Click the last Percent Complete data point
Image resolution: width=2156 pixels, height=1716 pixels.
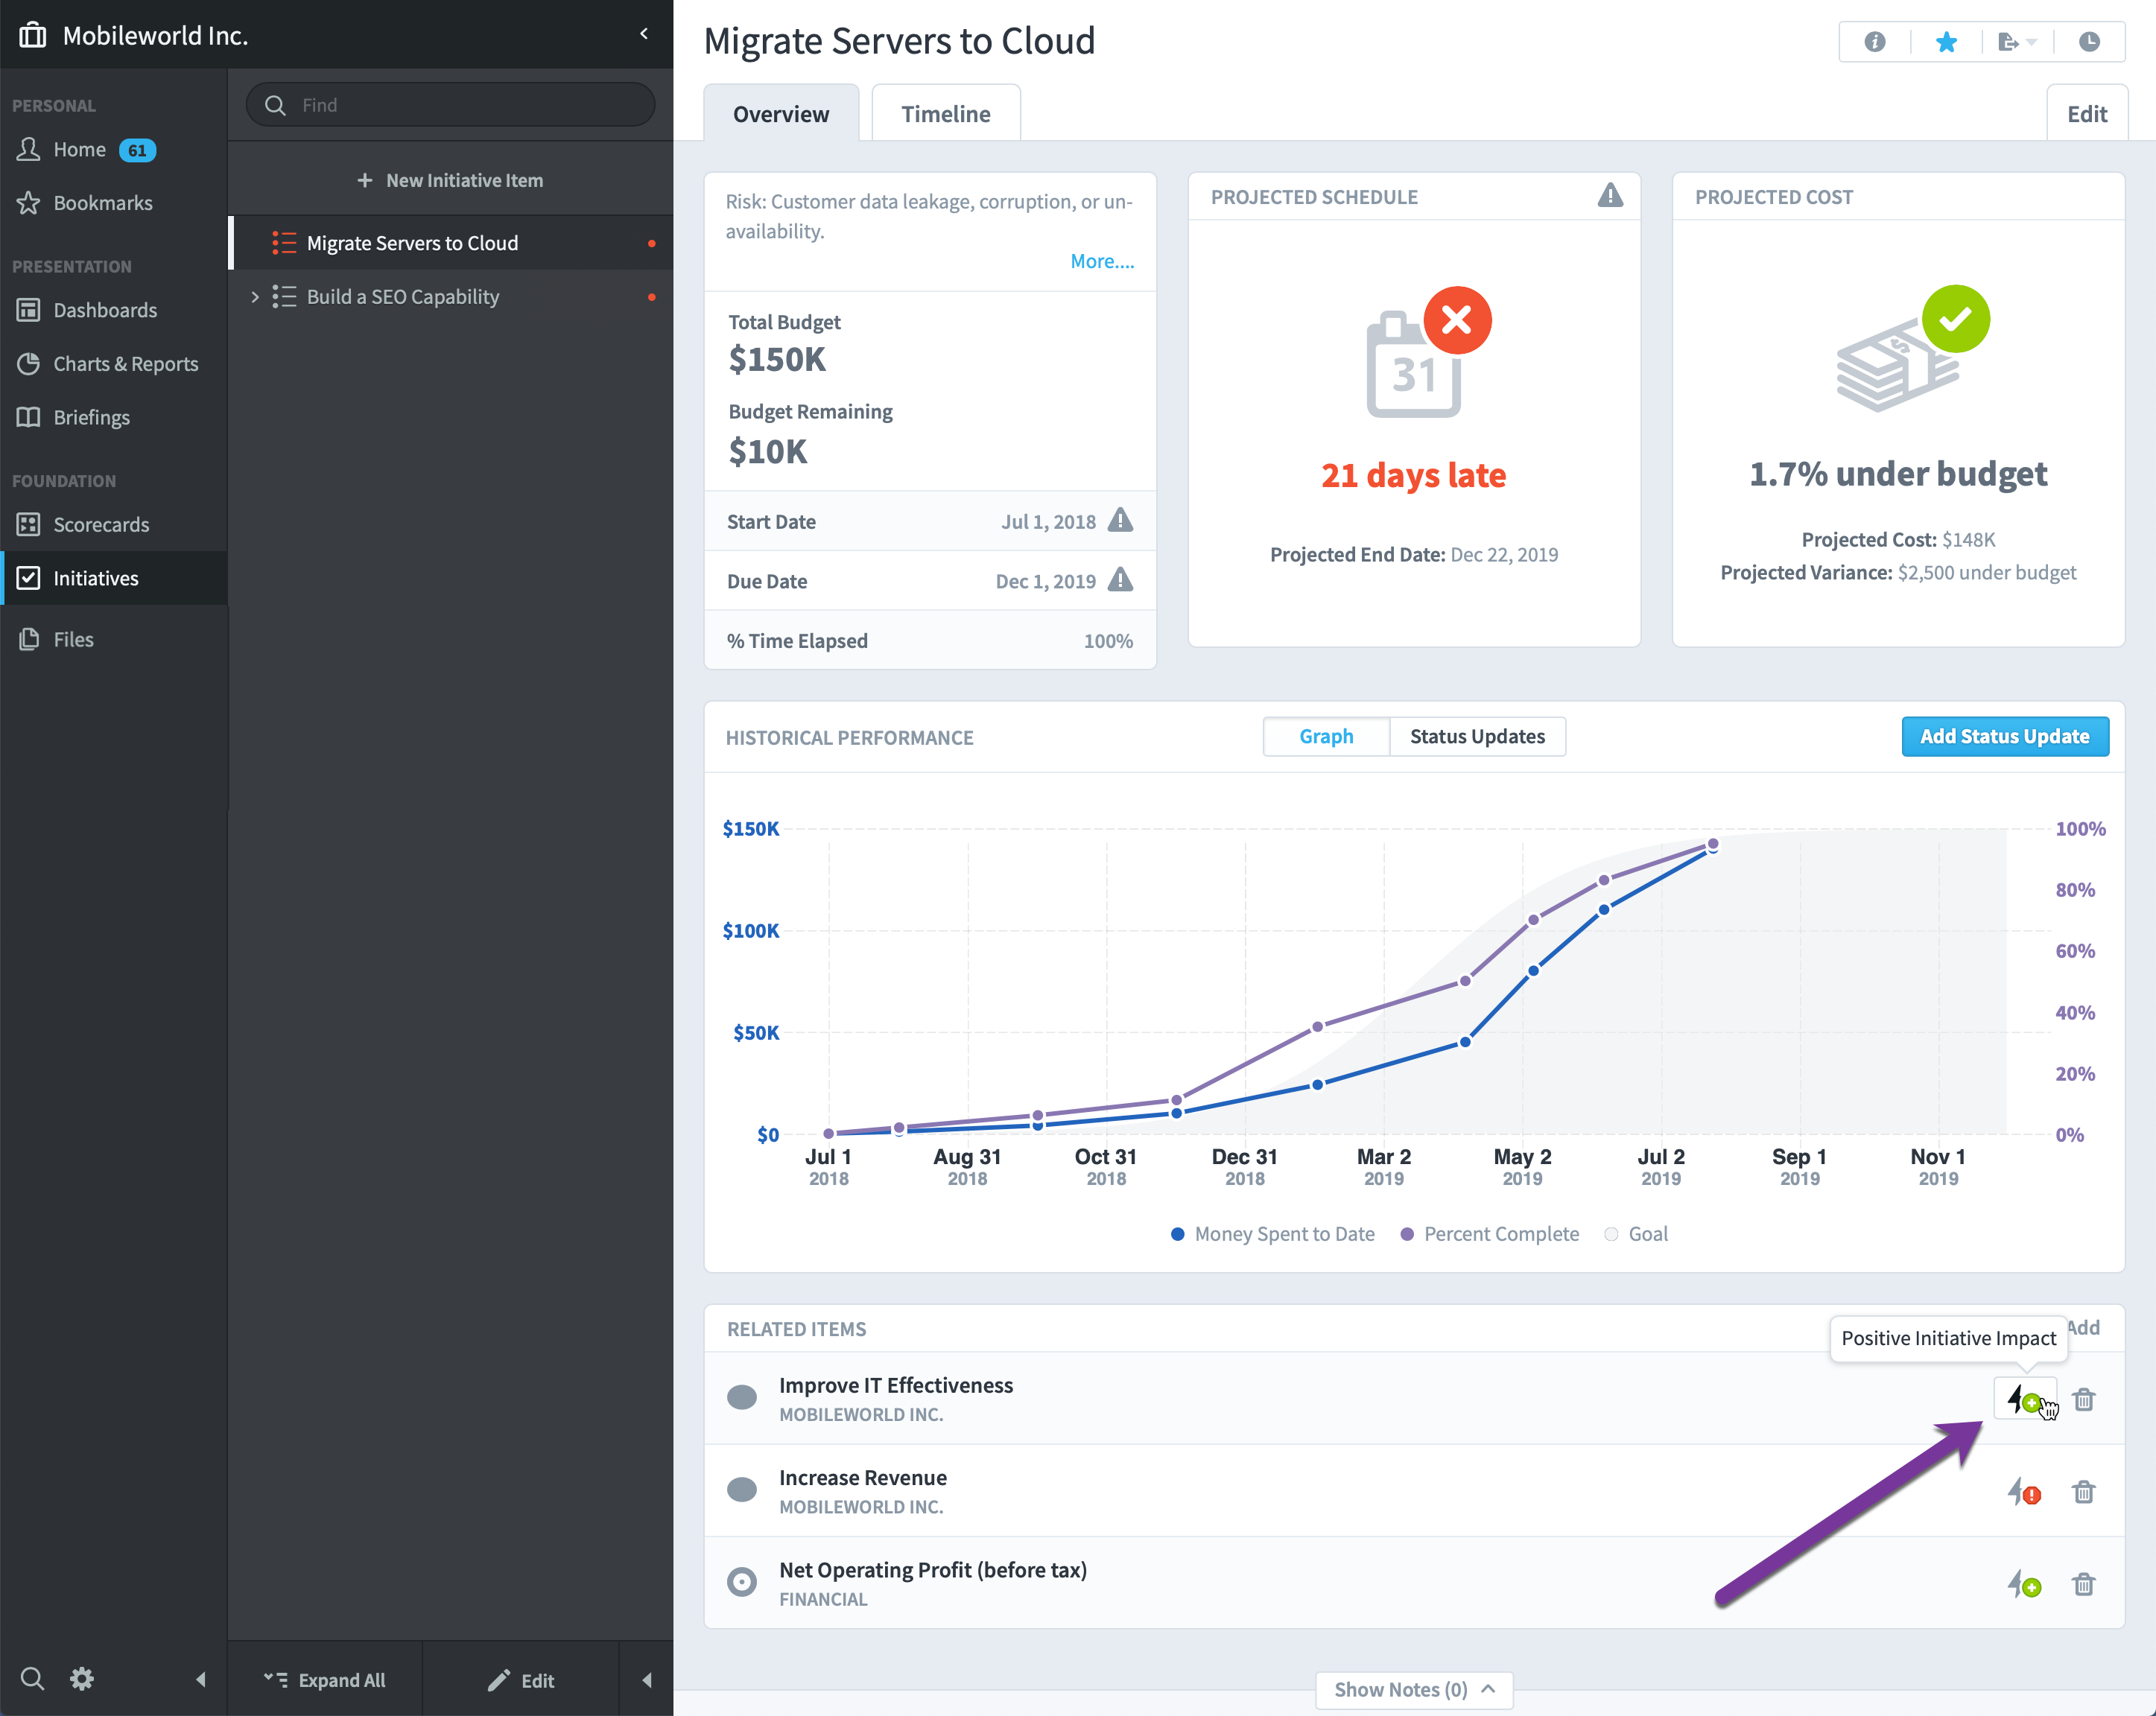[x=1713, y=844]
